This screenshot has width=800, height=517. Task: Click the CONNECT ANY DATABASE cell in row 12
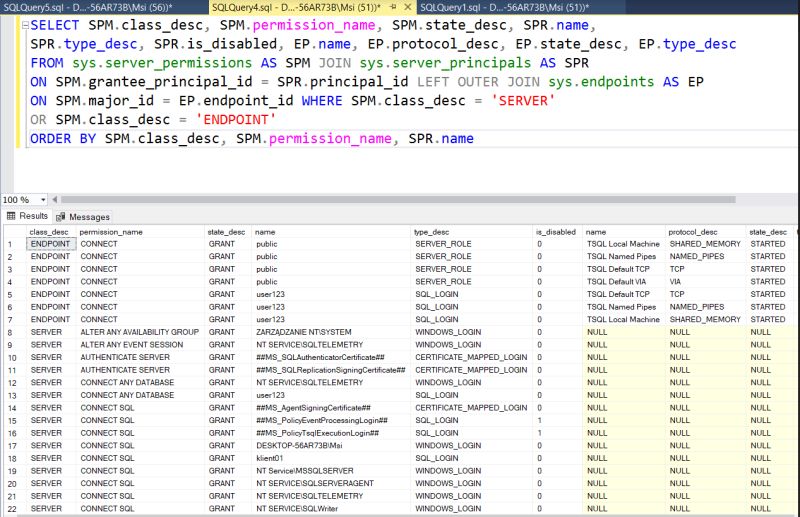[140, 383]
